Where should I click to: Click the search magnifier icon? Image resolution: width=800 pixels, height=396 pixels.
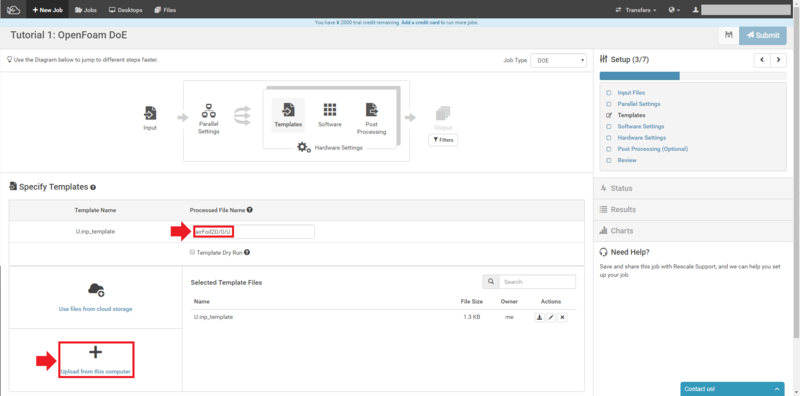(x=491, y=282)
